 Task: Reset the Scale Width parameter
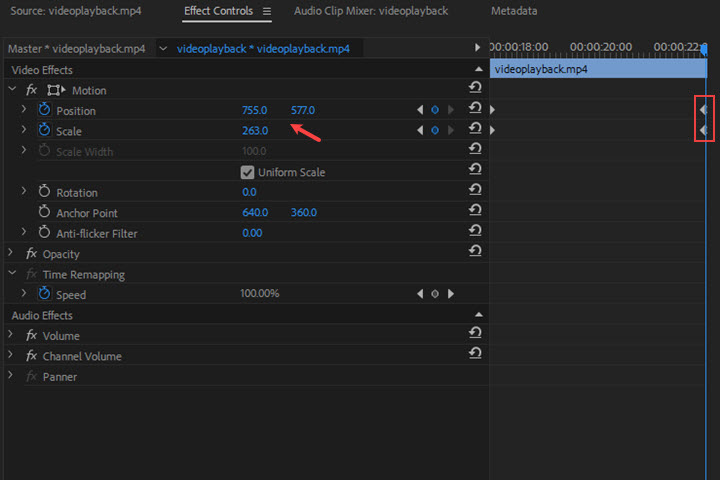475,148
